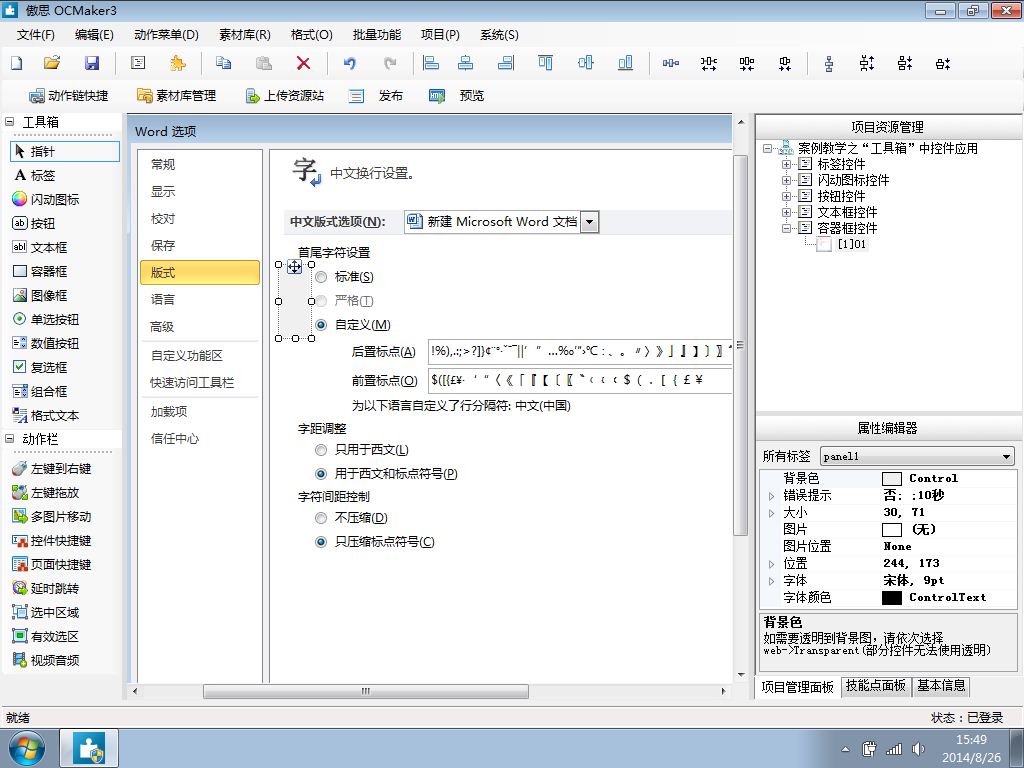
Task: Collapse the 工具箱 section
Action: 10,121
